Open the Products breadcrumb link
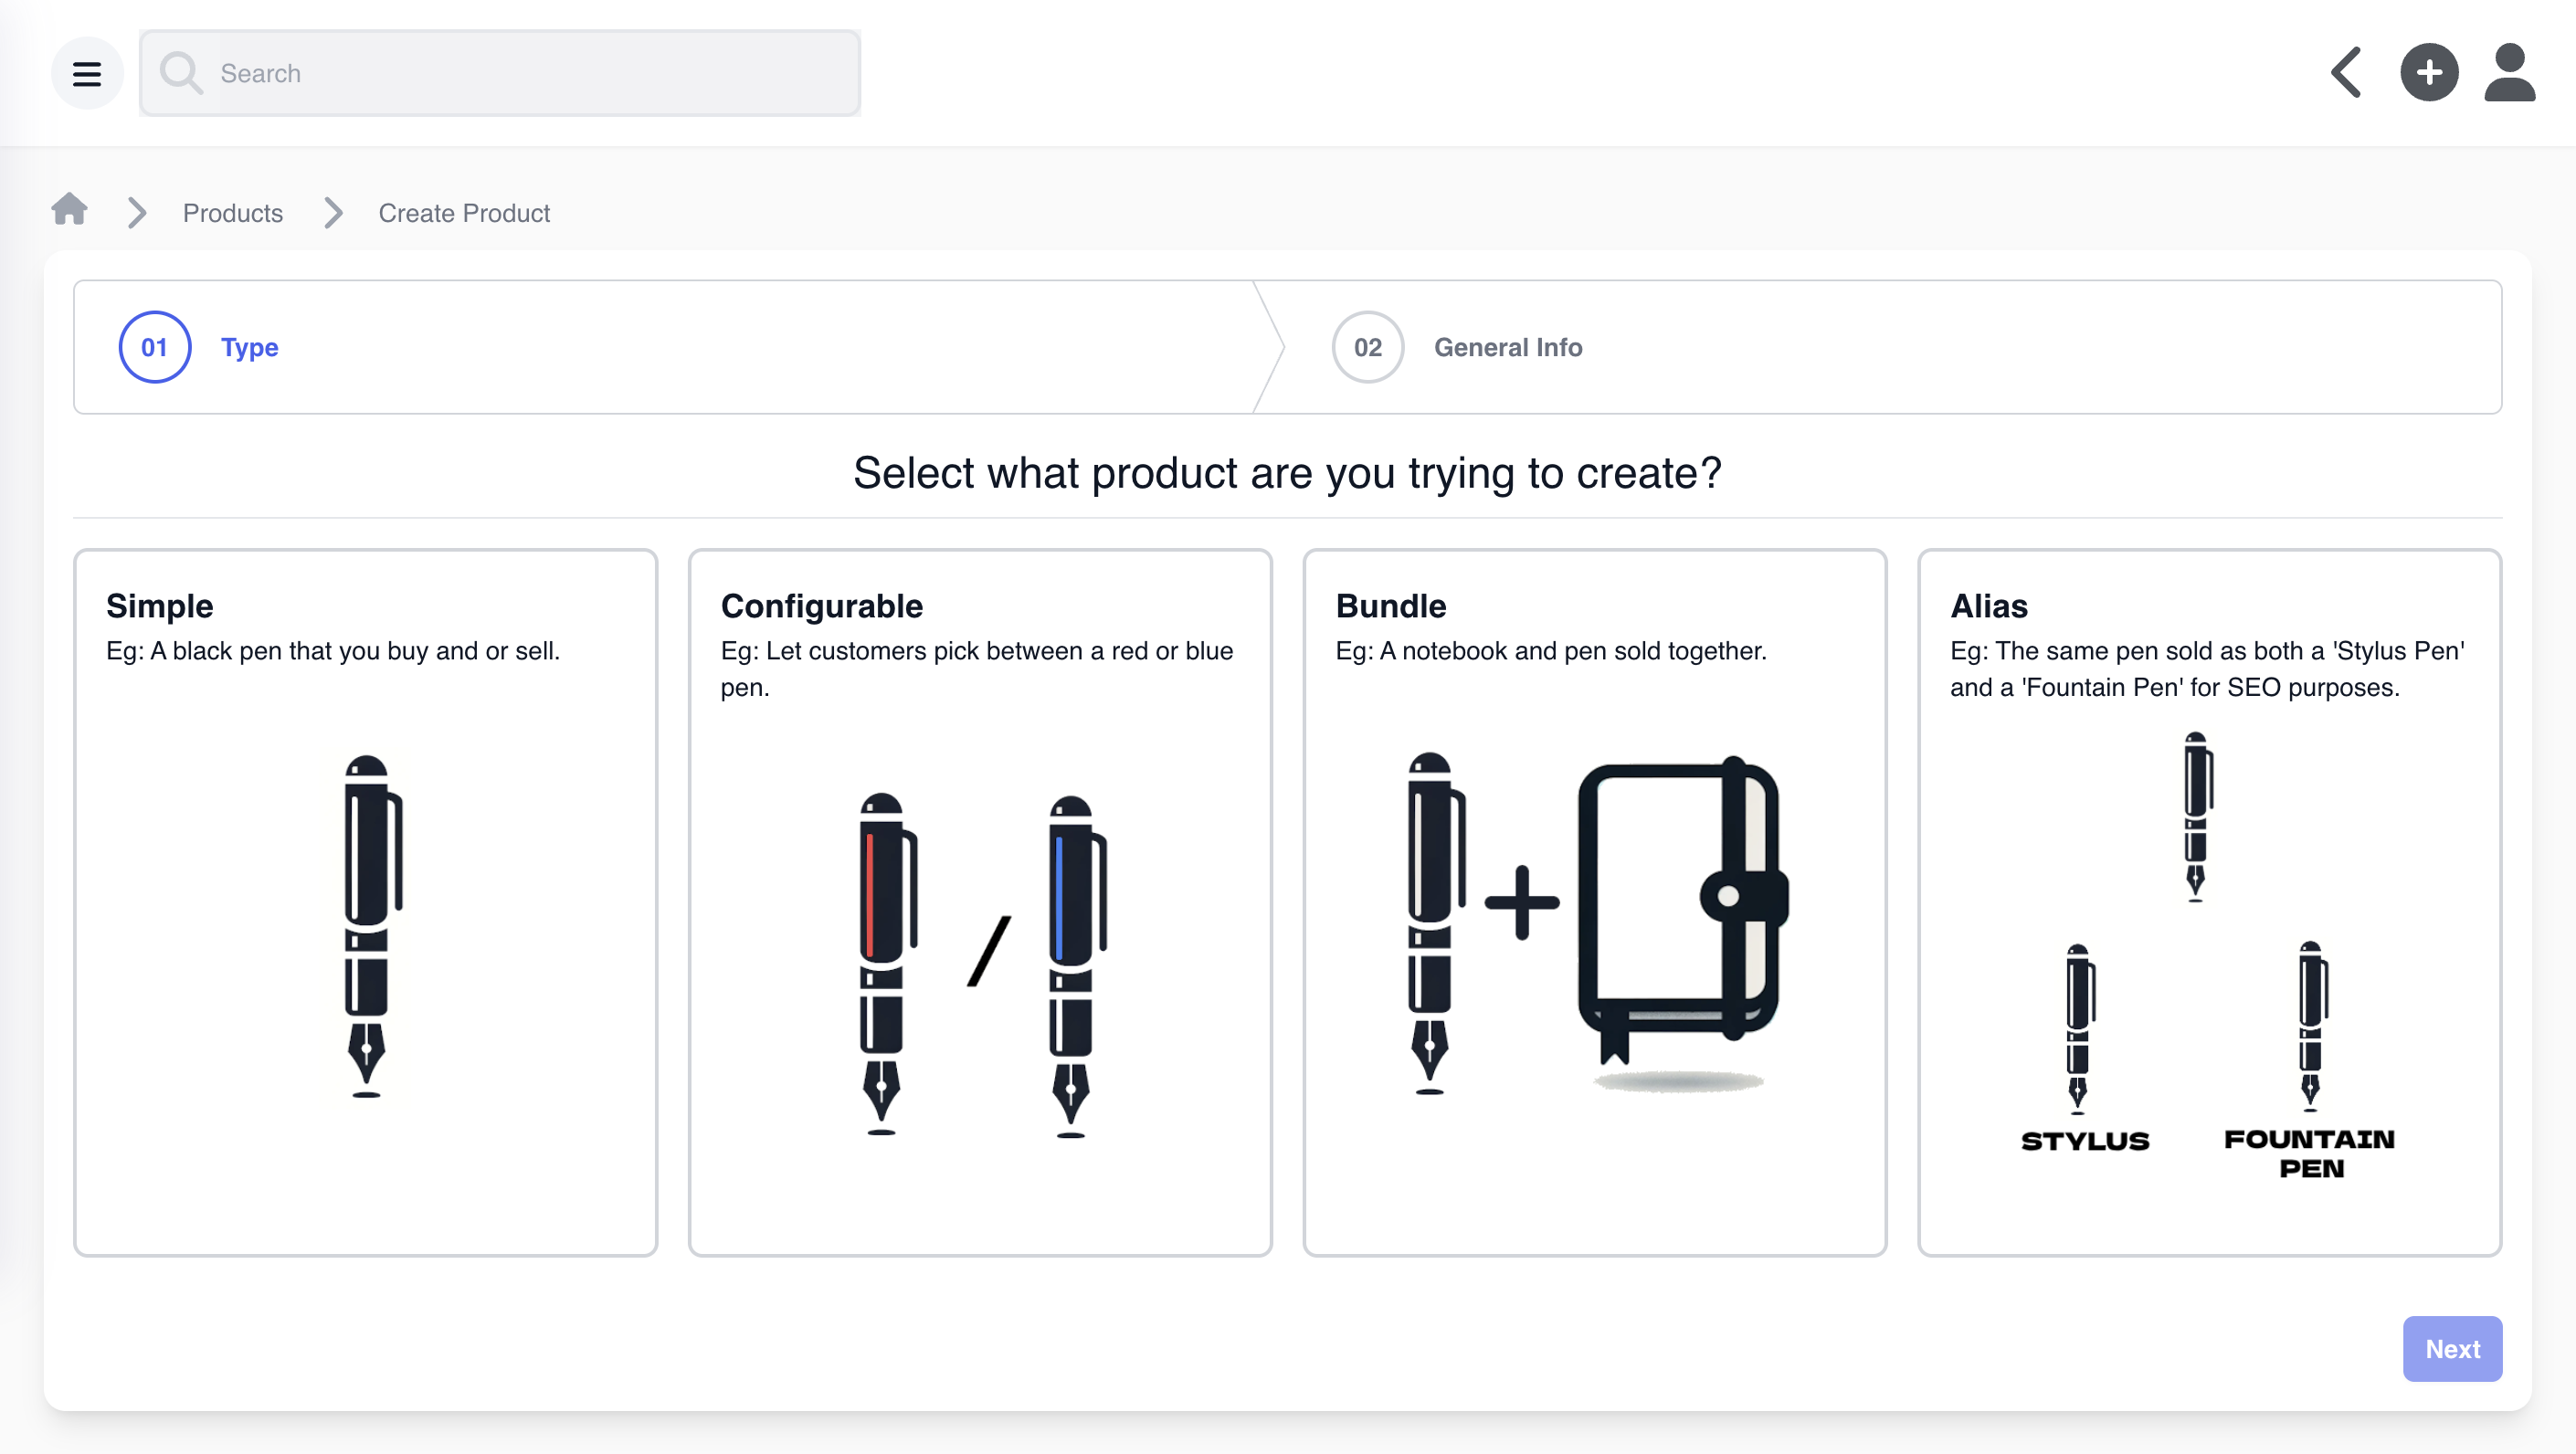The image size is (2576, 1454). [232, 213]
